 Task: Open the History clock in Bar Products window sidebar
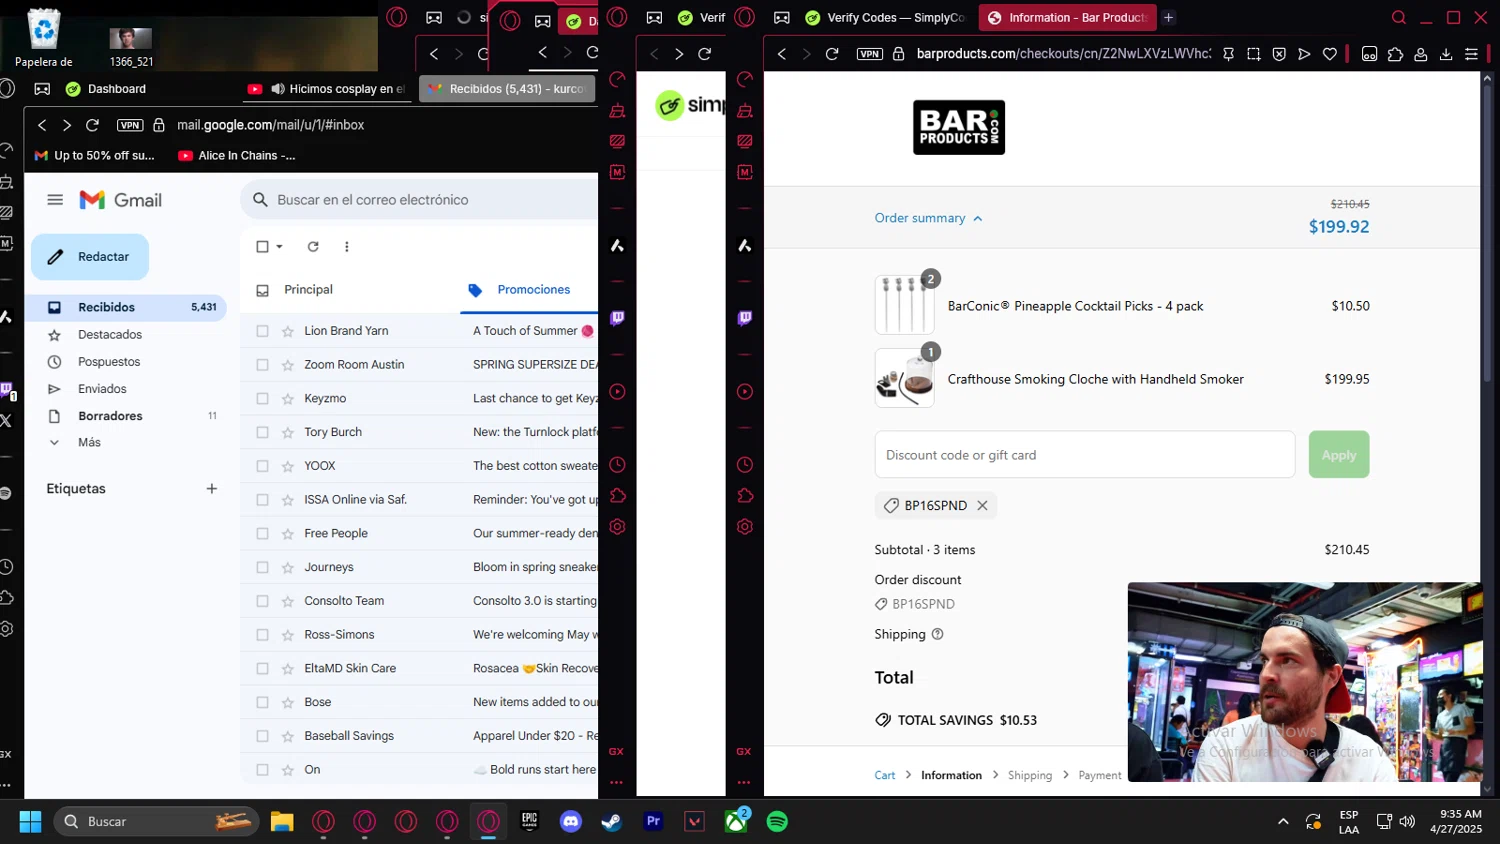point(745,465)
